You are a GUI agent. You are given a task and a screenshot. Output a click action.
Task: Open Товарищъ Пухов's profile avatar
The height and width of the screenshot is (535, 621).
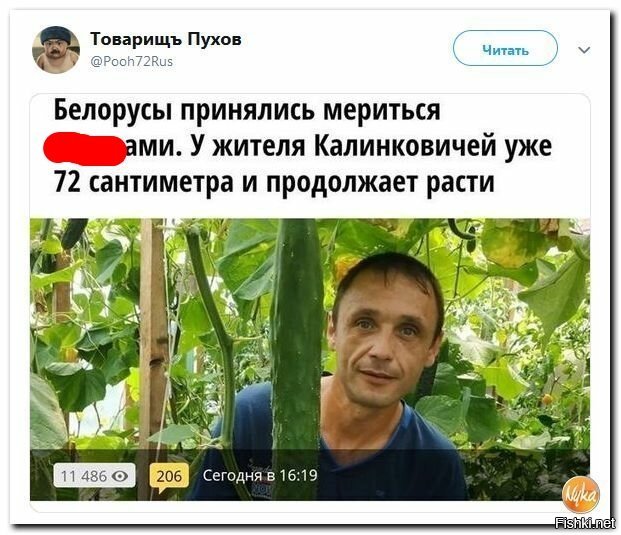[56, 50]
